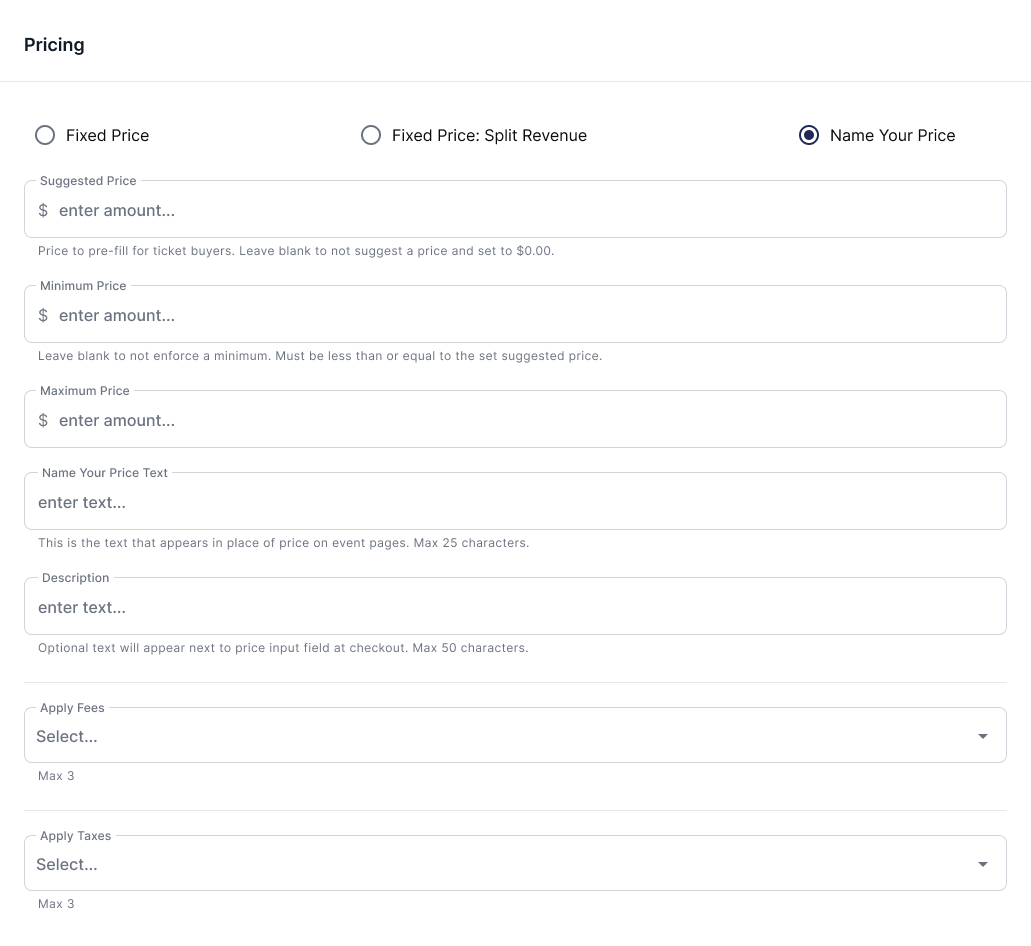Expand the Apply Taxes dropdown arrow
The height and width of the screenshot is (946, 1031).
[x=982, y=864]
